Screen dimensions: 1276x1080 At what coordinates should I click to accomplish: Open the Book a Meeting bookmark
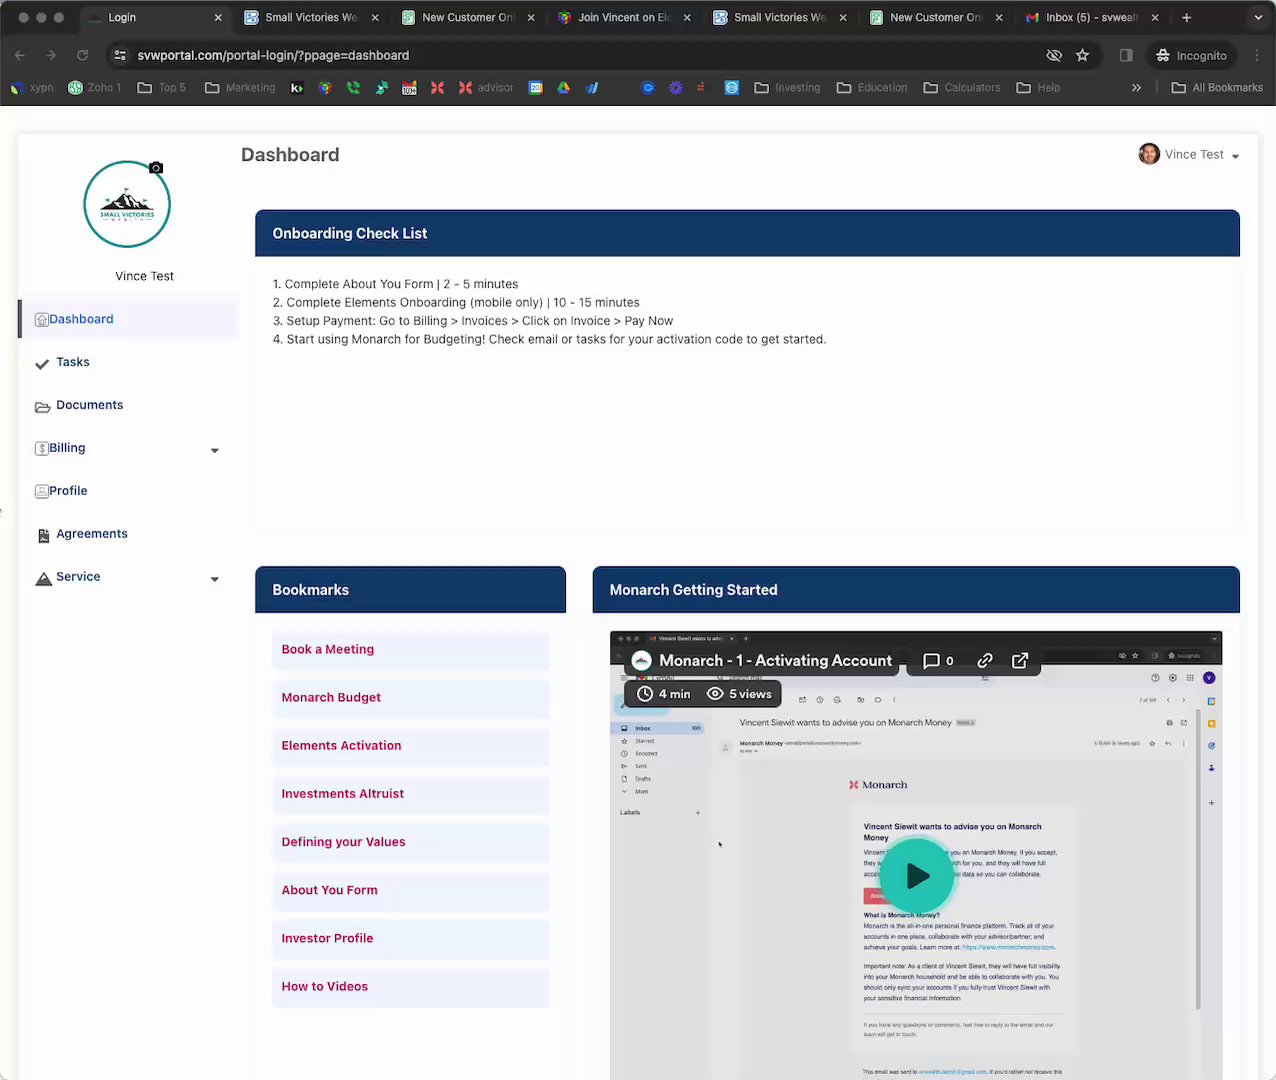click(410, 649)
